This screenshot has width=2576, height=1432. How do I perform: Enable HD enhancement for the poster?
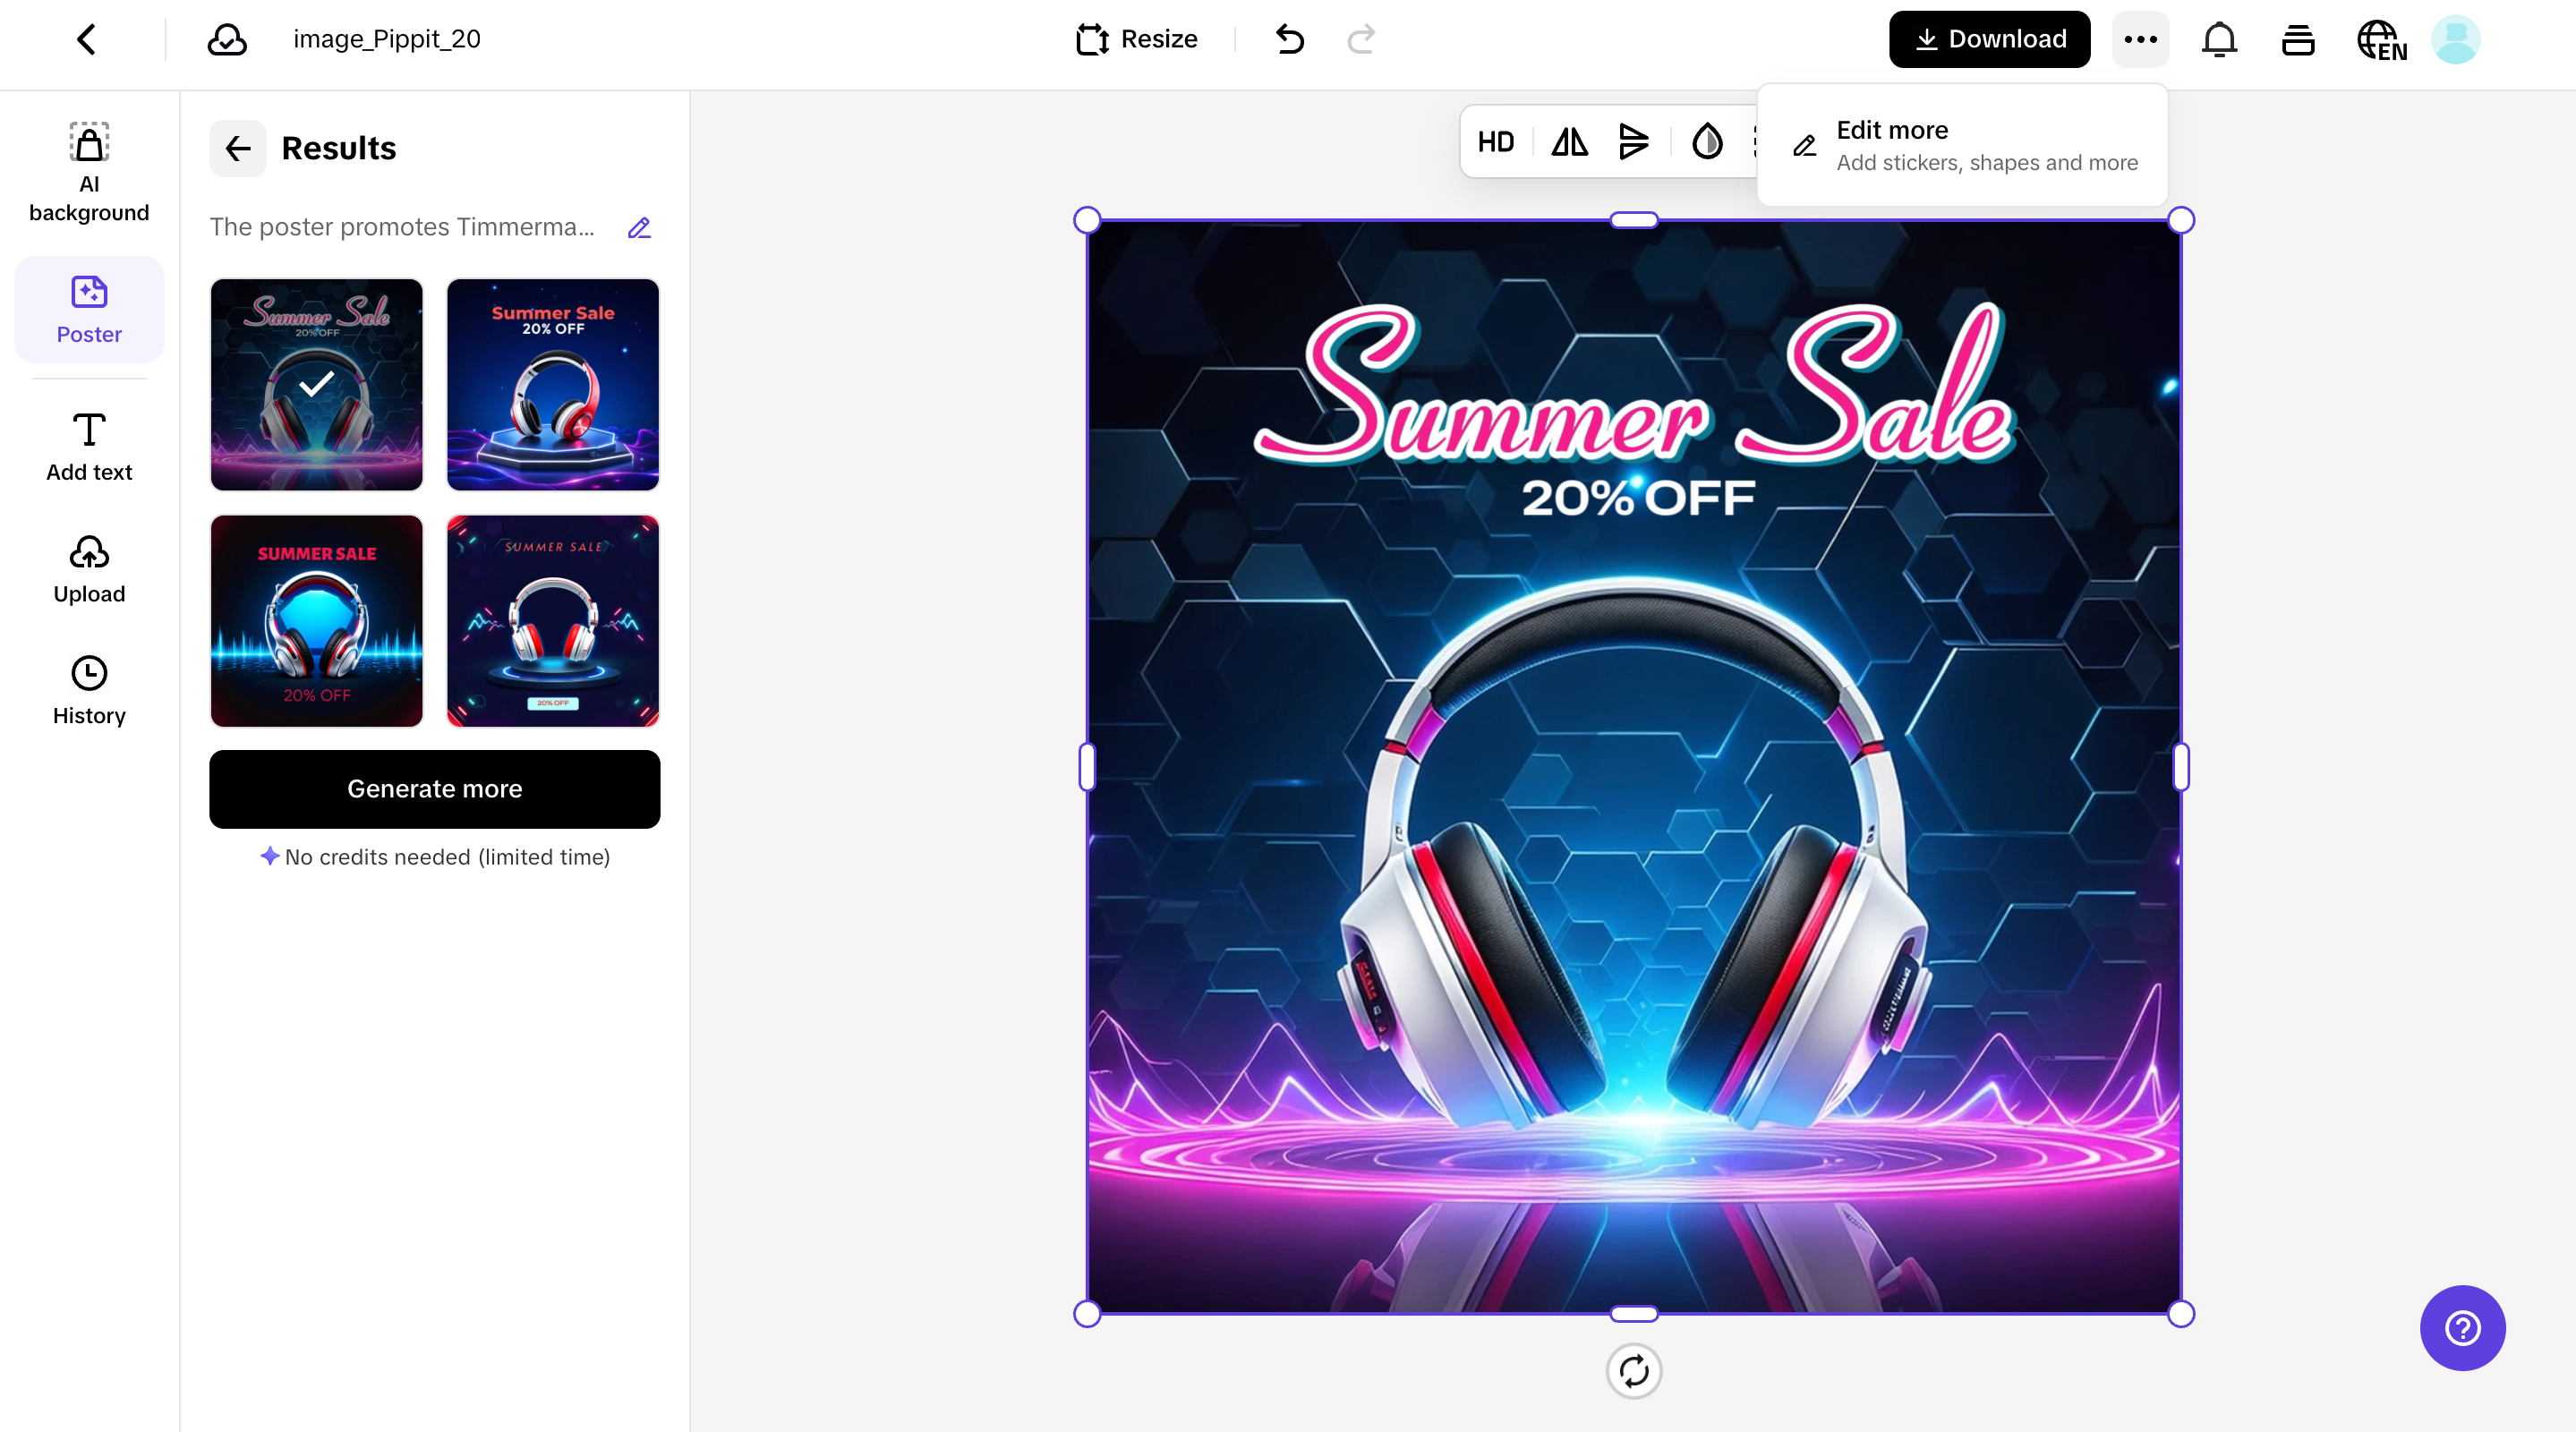(1495, 142)
